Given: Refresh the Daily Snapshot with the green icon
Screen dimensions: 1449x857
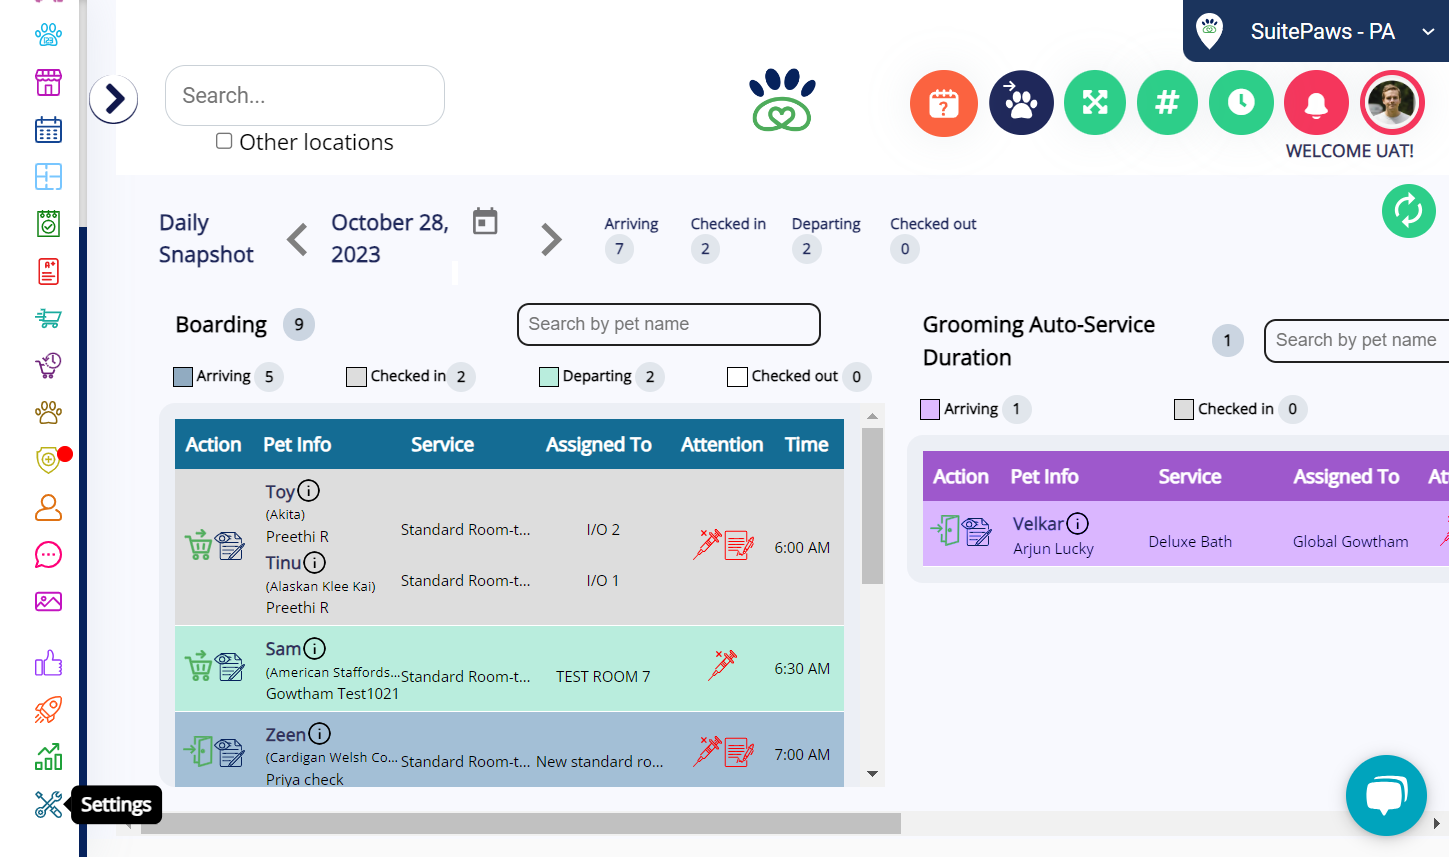Looking at the screenshot, I should [1409, 211].
